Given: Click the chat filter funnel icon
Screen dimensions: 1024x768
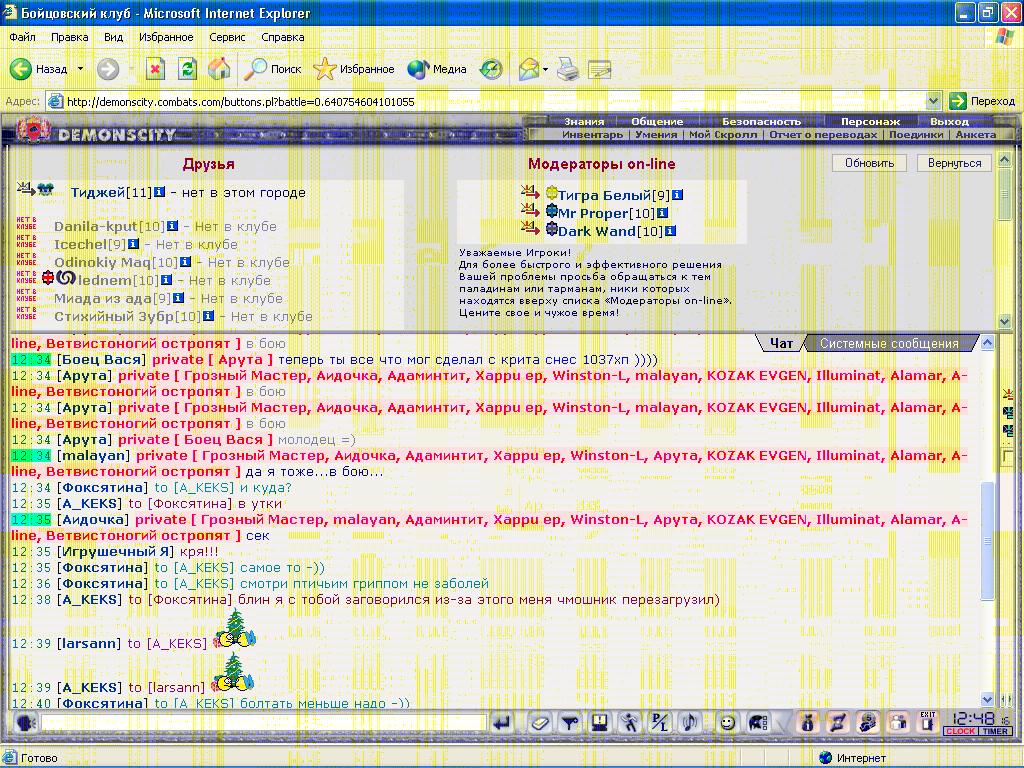Looking at the screenshot, I should click(x=569, y=722).
